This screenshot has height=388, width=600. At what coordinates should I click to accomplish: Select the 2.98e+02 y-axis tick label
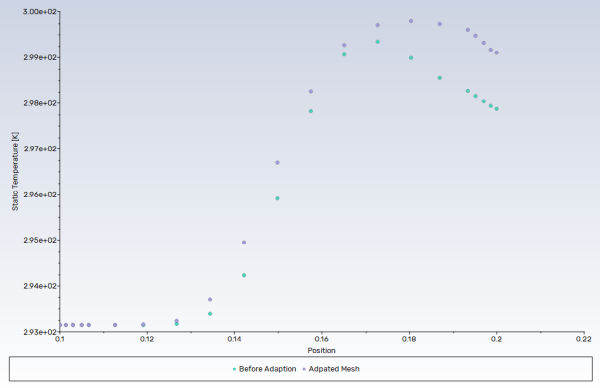point(40,103)
